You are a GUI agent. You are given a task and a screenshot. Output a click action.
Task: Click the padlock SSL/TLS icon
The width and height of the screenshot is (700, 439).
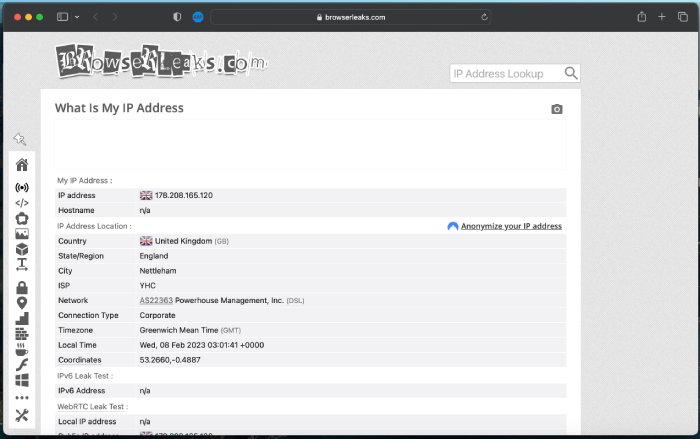[x=22, y=288]
